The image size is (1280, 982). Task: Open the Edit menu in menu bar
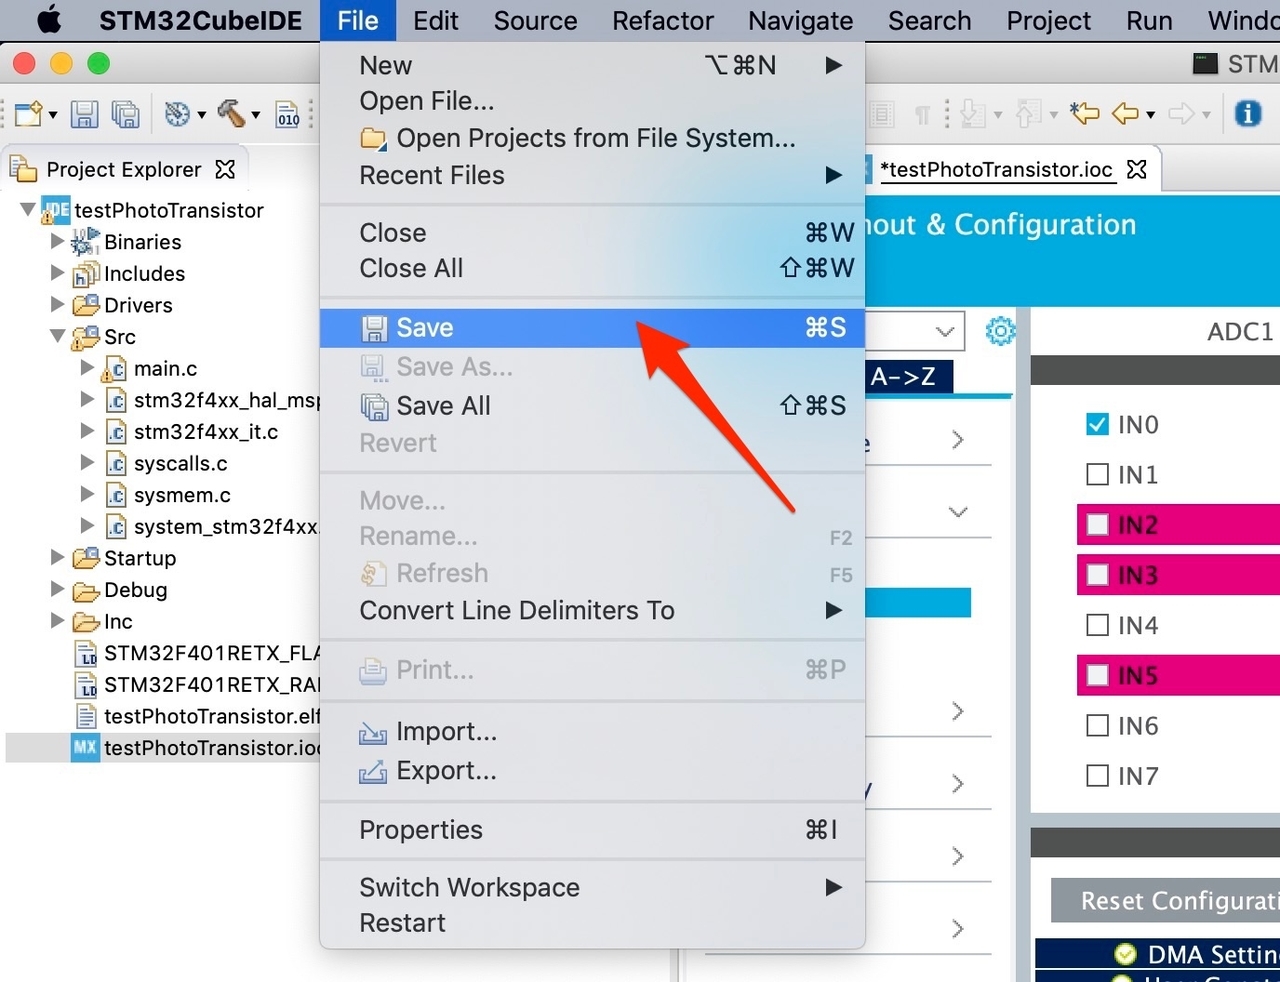coord(436,20)
